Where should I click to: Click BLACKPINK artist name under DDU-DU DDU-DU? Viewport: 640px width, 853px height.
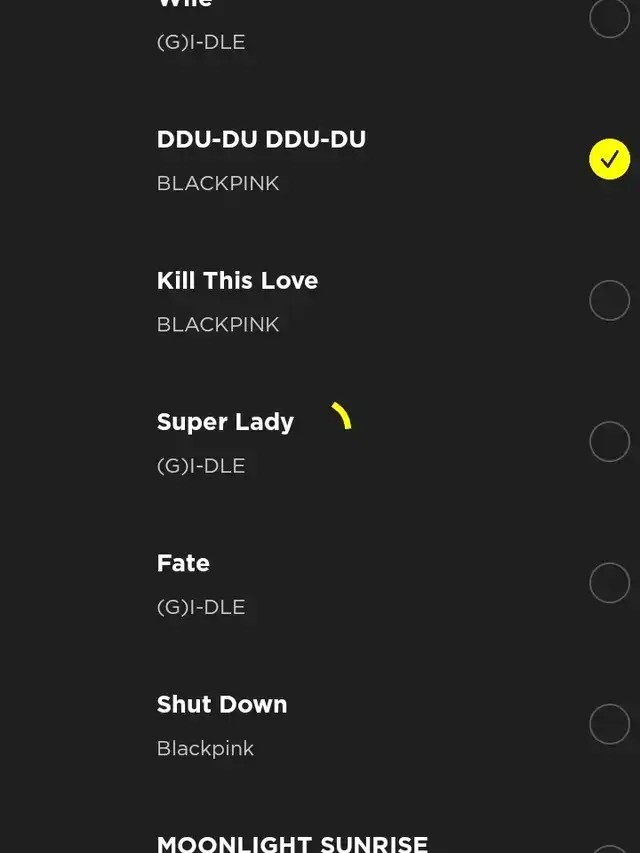(218, 183)
